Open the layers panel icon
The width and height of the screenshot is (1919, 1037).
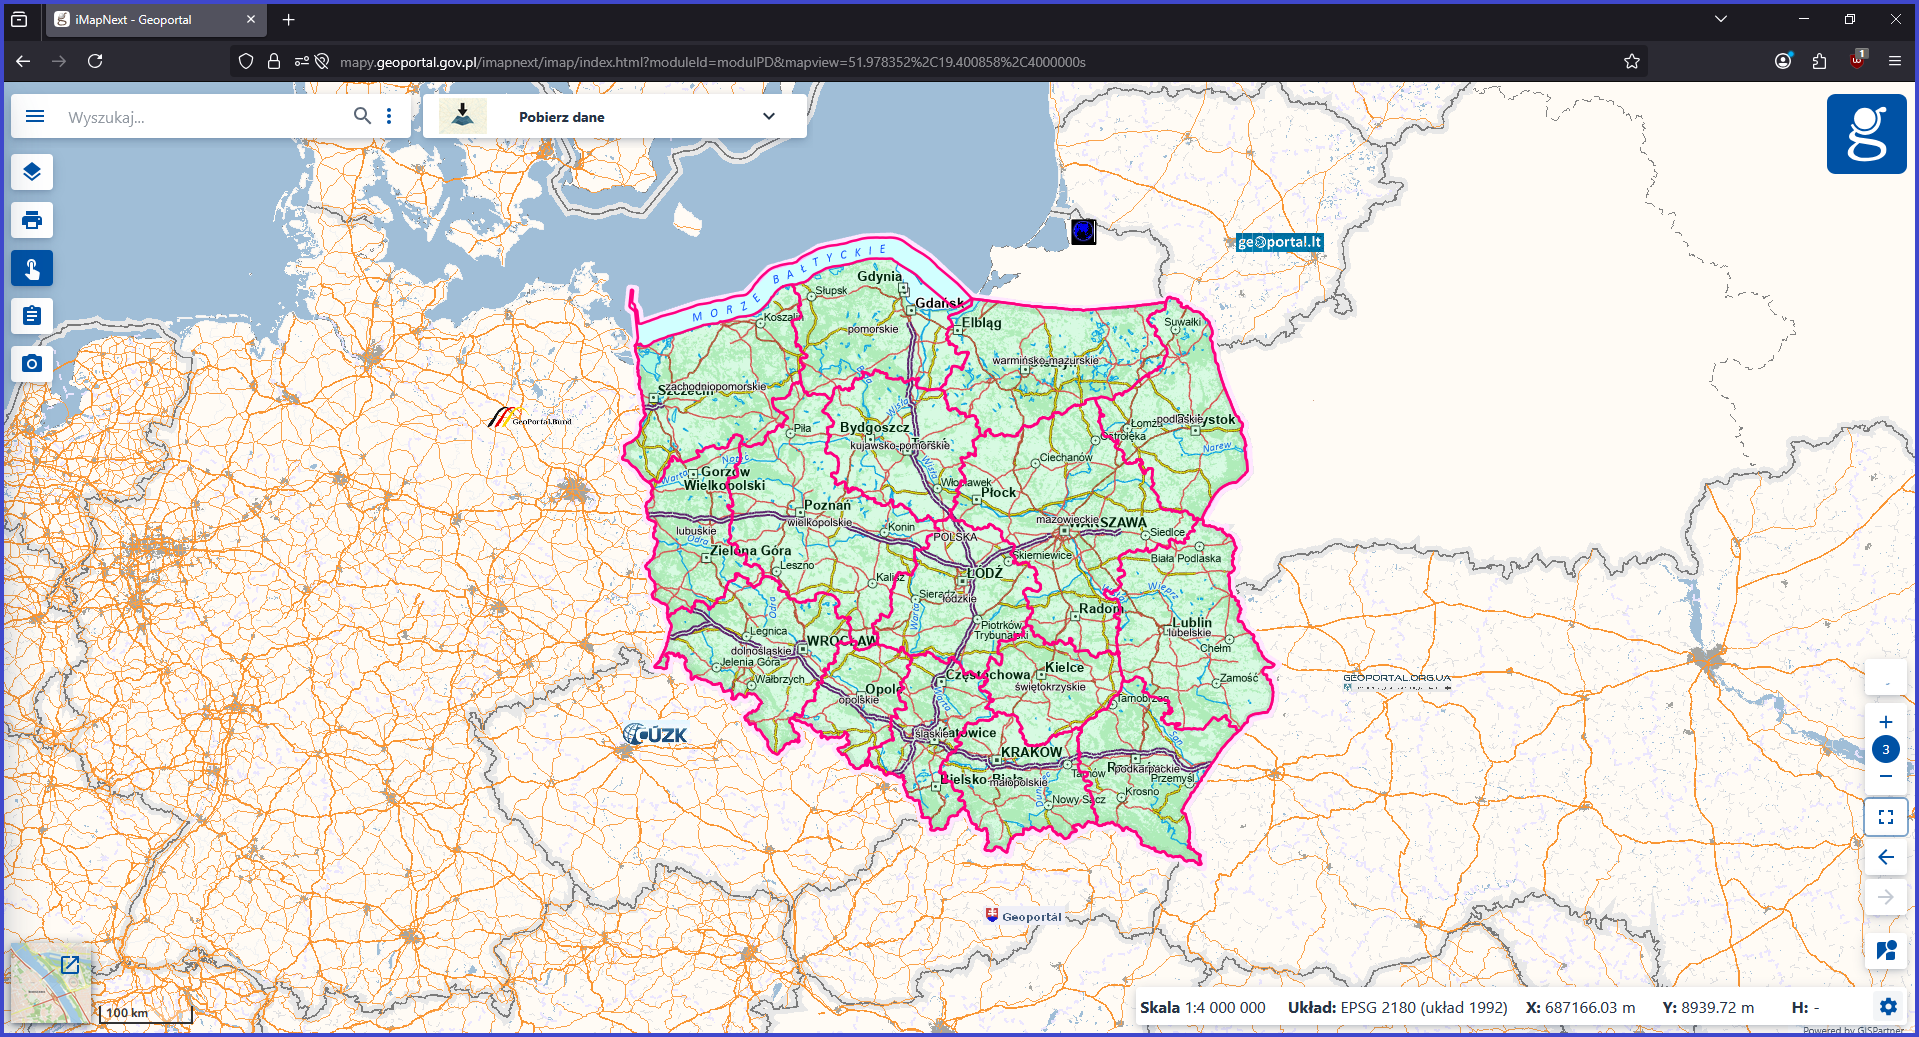tap(31, 171)
